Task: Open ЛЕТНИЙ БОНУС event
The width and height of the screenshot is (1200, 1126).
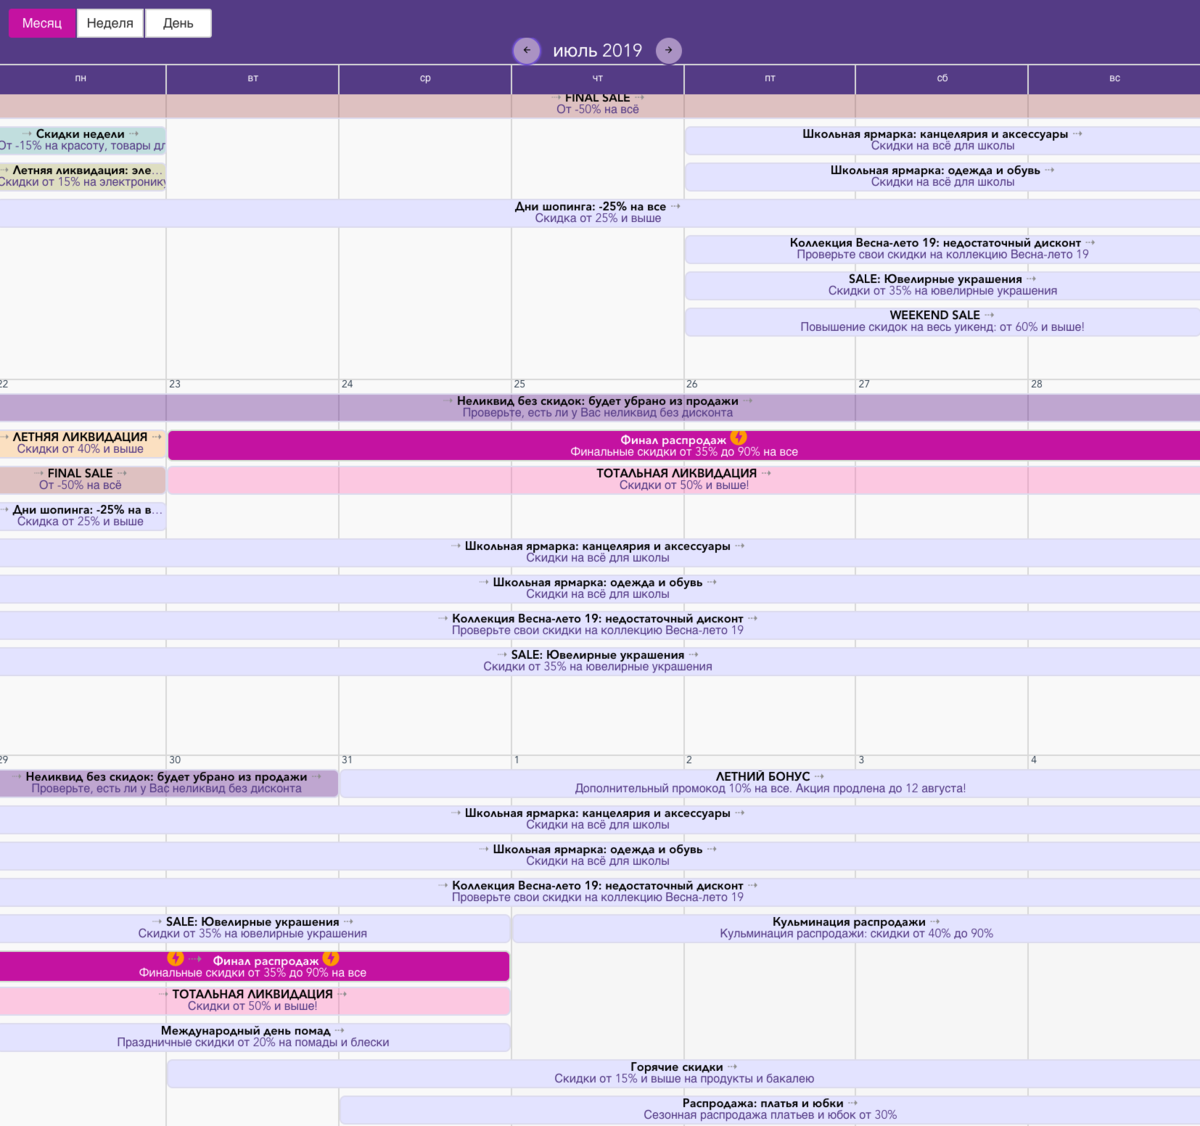Action: point(770,783)
